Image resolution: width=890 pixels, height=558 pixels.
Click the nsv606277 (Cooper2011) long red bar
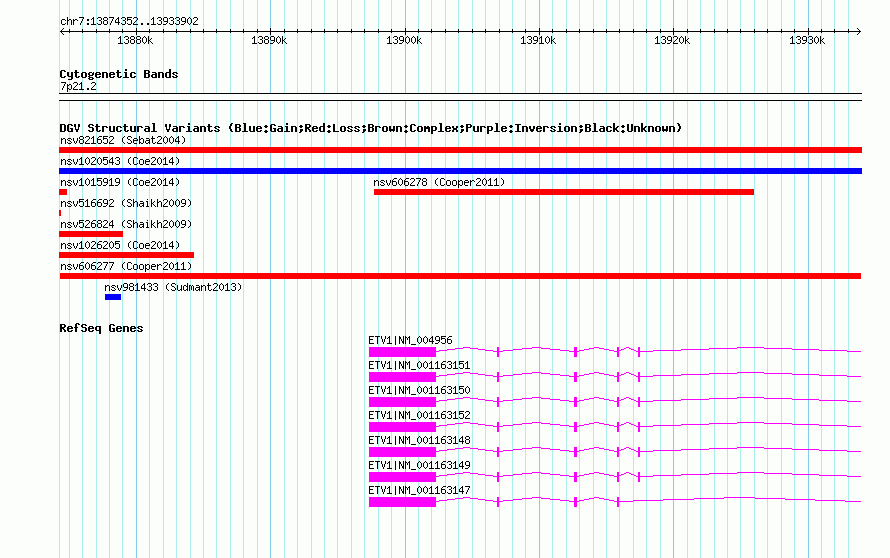pos(460,276)
